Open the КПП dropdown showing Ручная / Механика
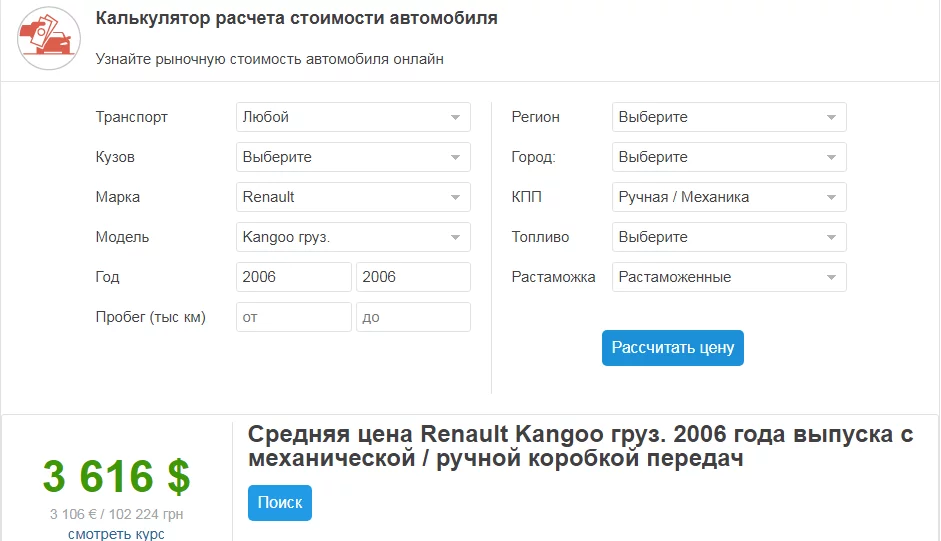The width and height of the screenshot is (941, 541). point(729,197)
